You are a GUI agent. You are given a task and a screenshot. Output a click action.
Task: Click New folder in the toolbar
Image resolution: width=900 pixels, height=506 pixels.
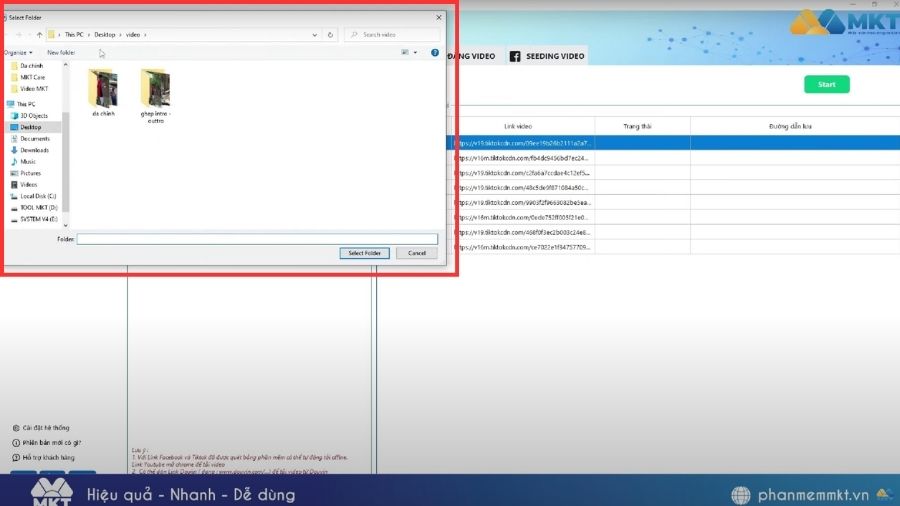61,52
